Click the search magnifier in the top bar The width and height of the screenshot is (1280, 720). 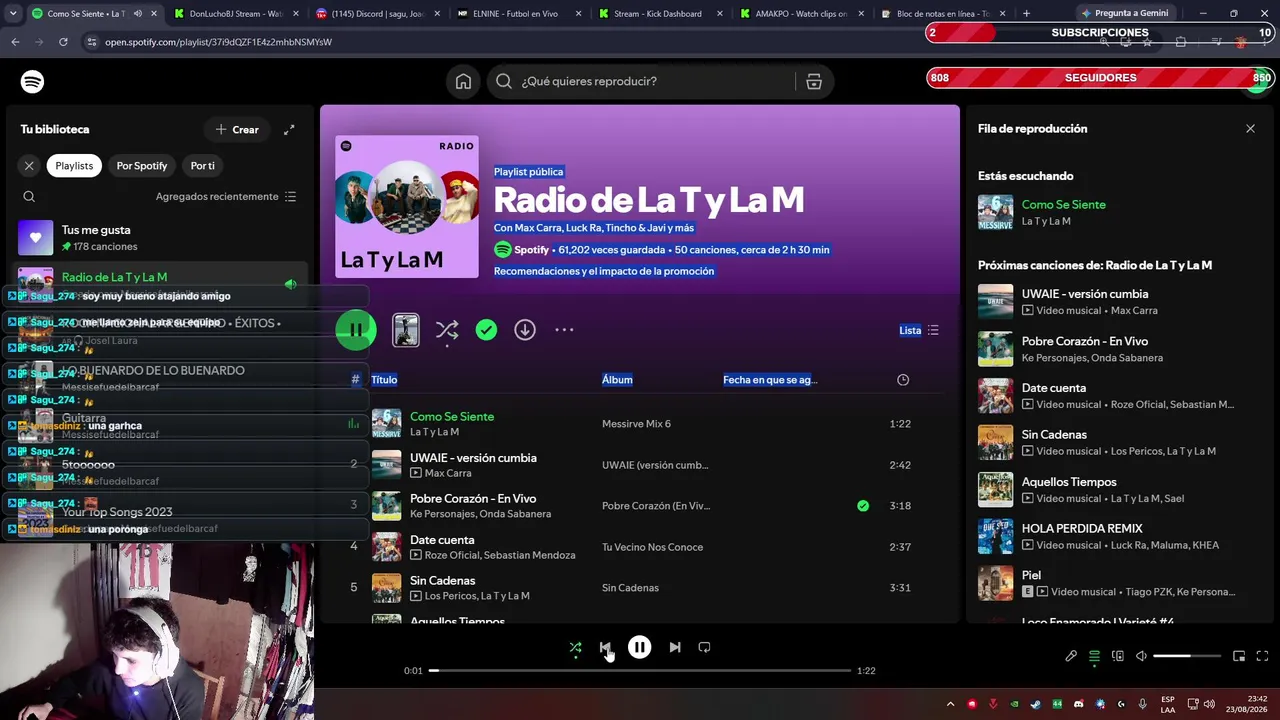pyautogui.click(x=504, y=82)
